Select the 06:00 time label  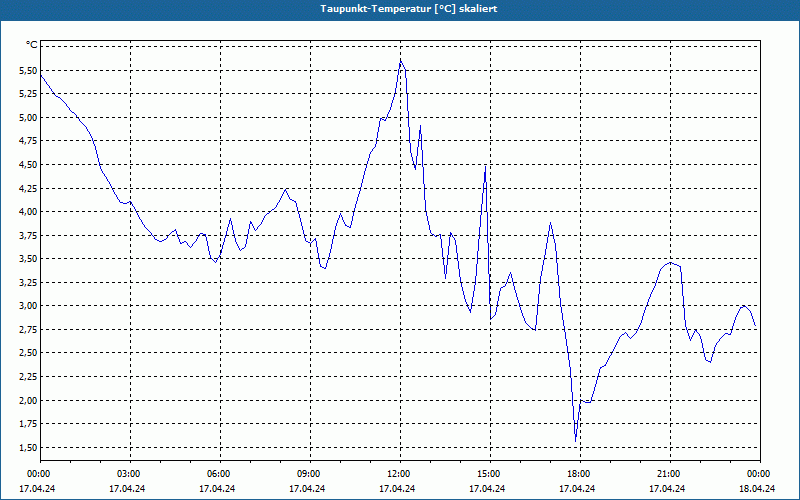[x=220, y=474]
